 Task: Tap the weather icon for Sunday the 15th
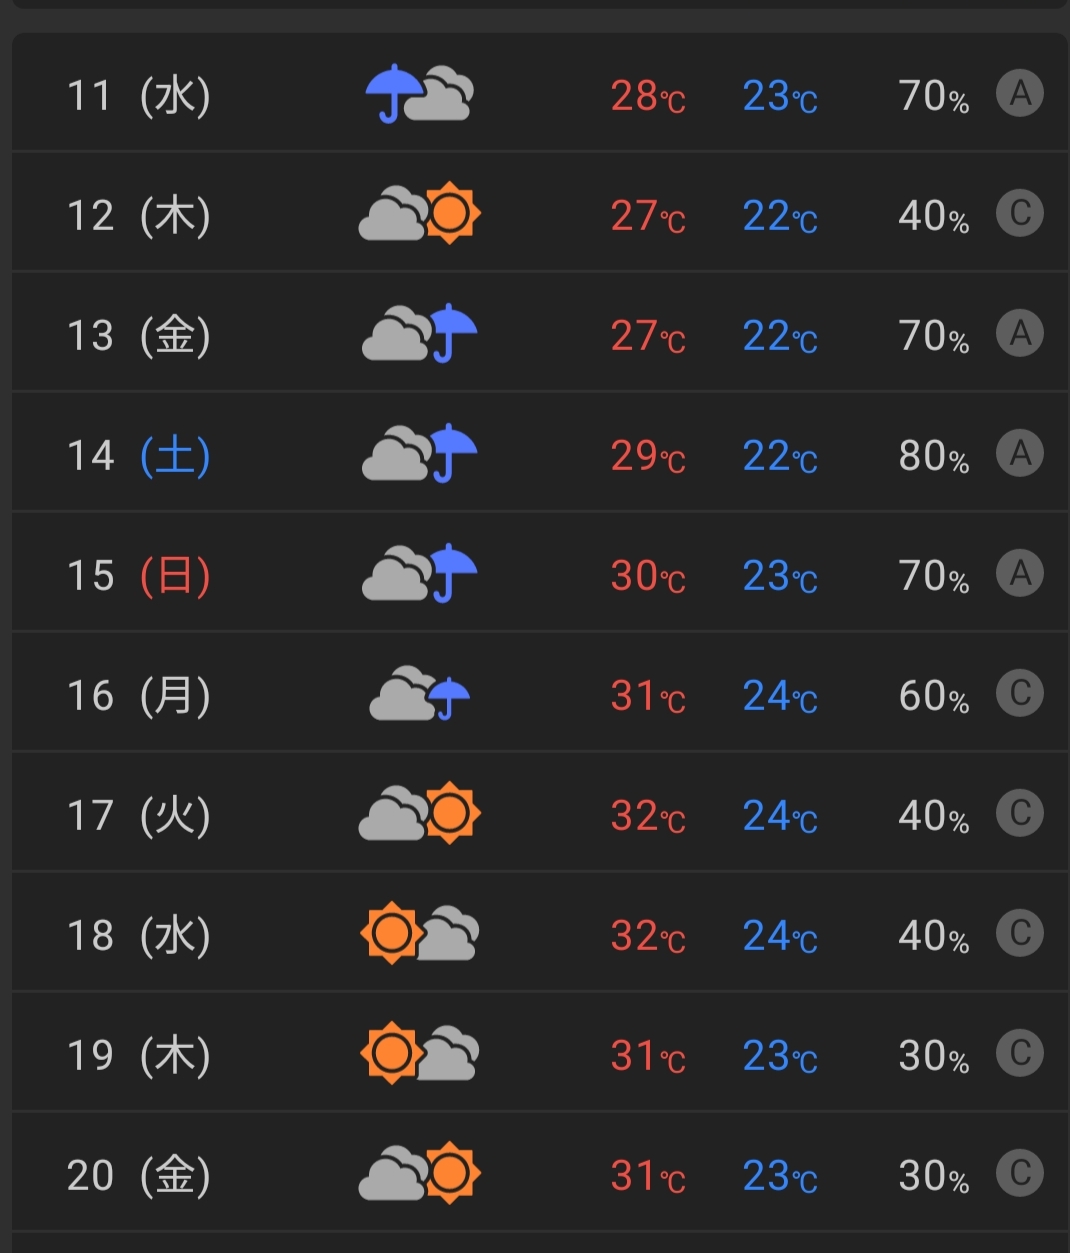pos(419,573)
